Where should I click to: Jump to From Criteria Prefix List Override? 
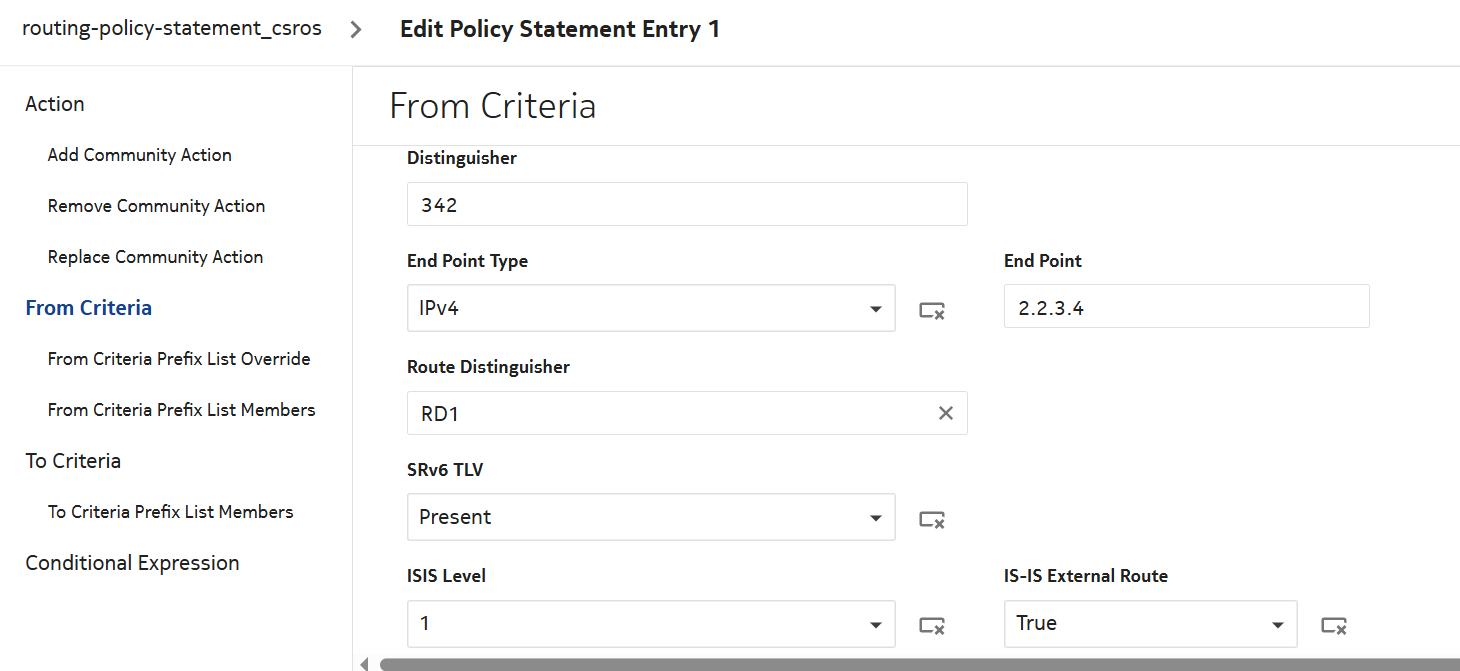pyautogui.click(x=179, y=359)
